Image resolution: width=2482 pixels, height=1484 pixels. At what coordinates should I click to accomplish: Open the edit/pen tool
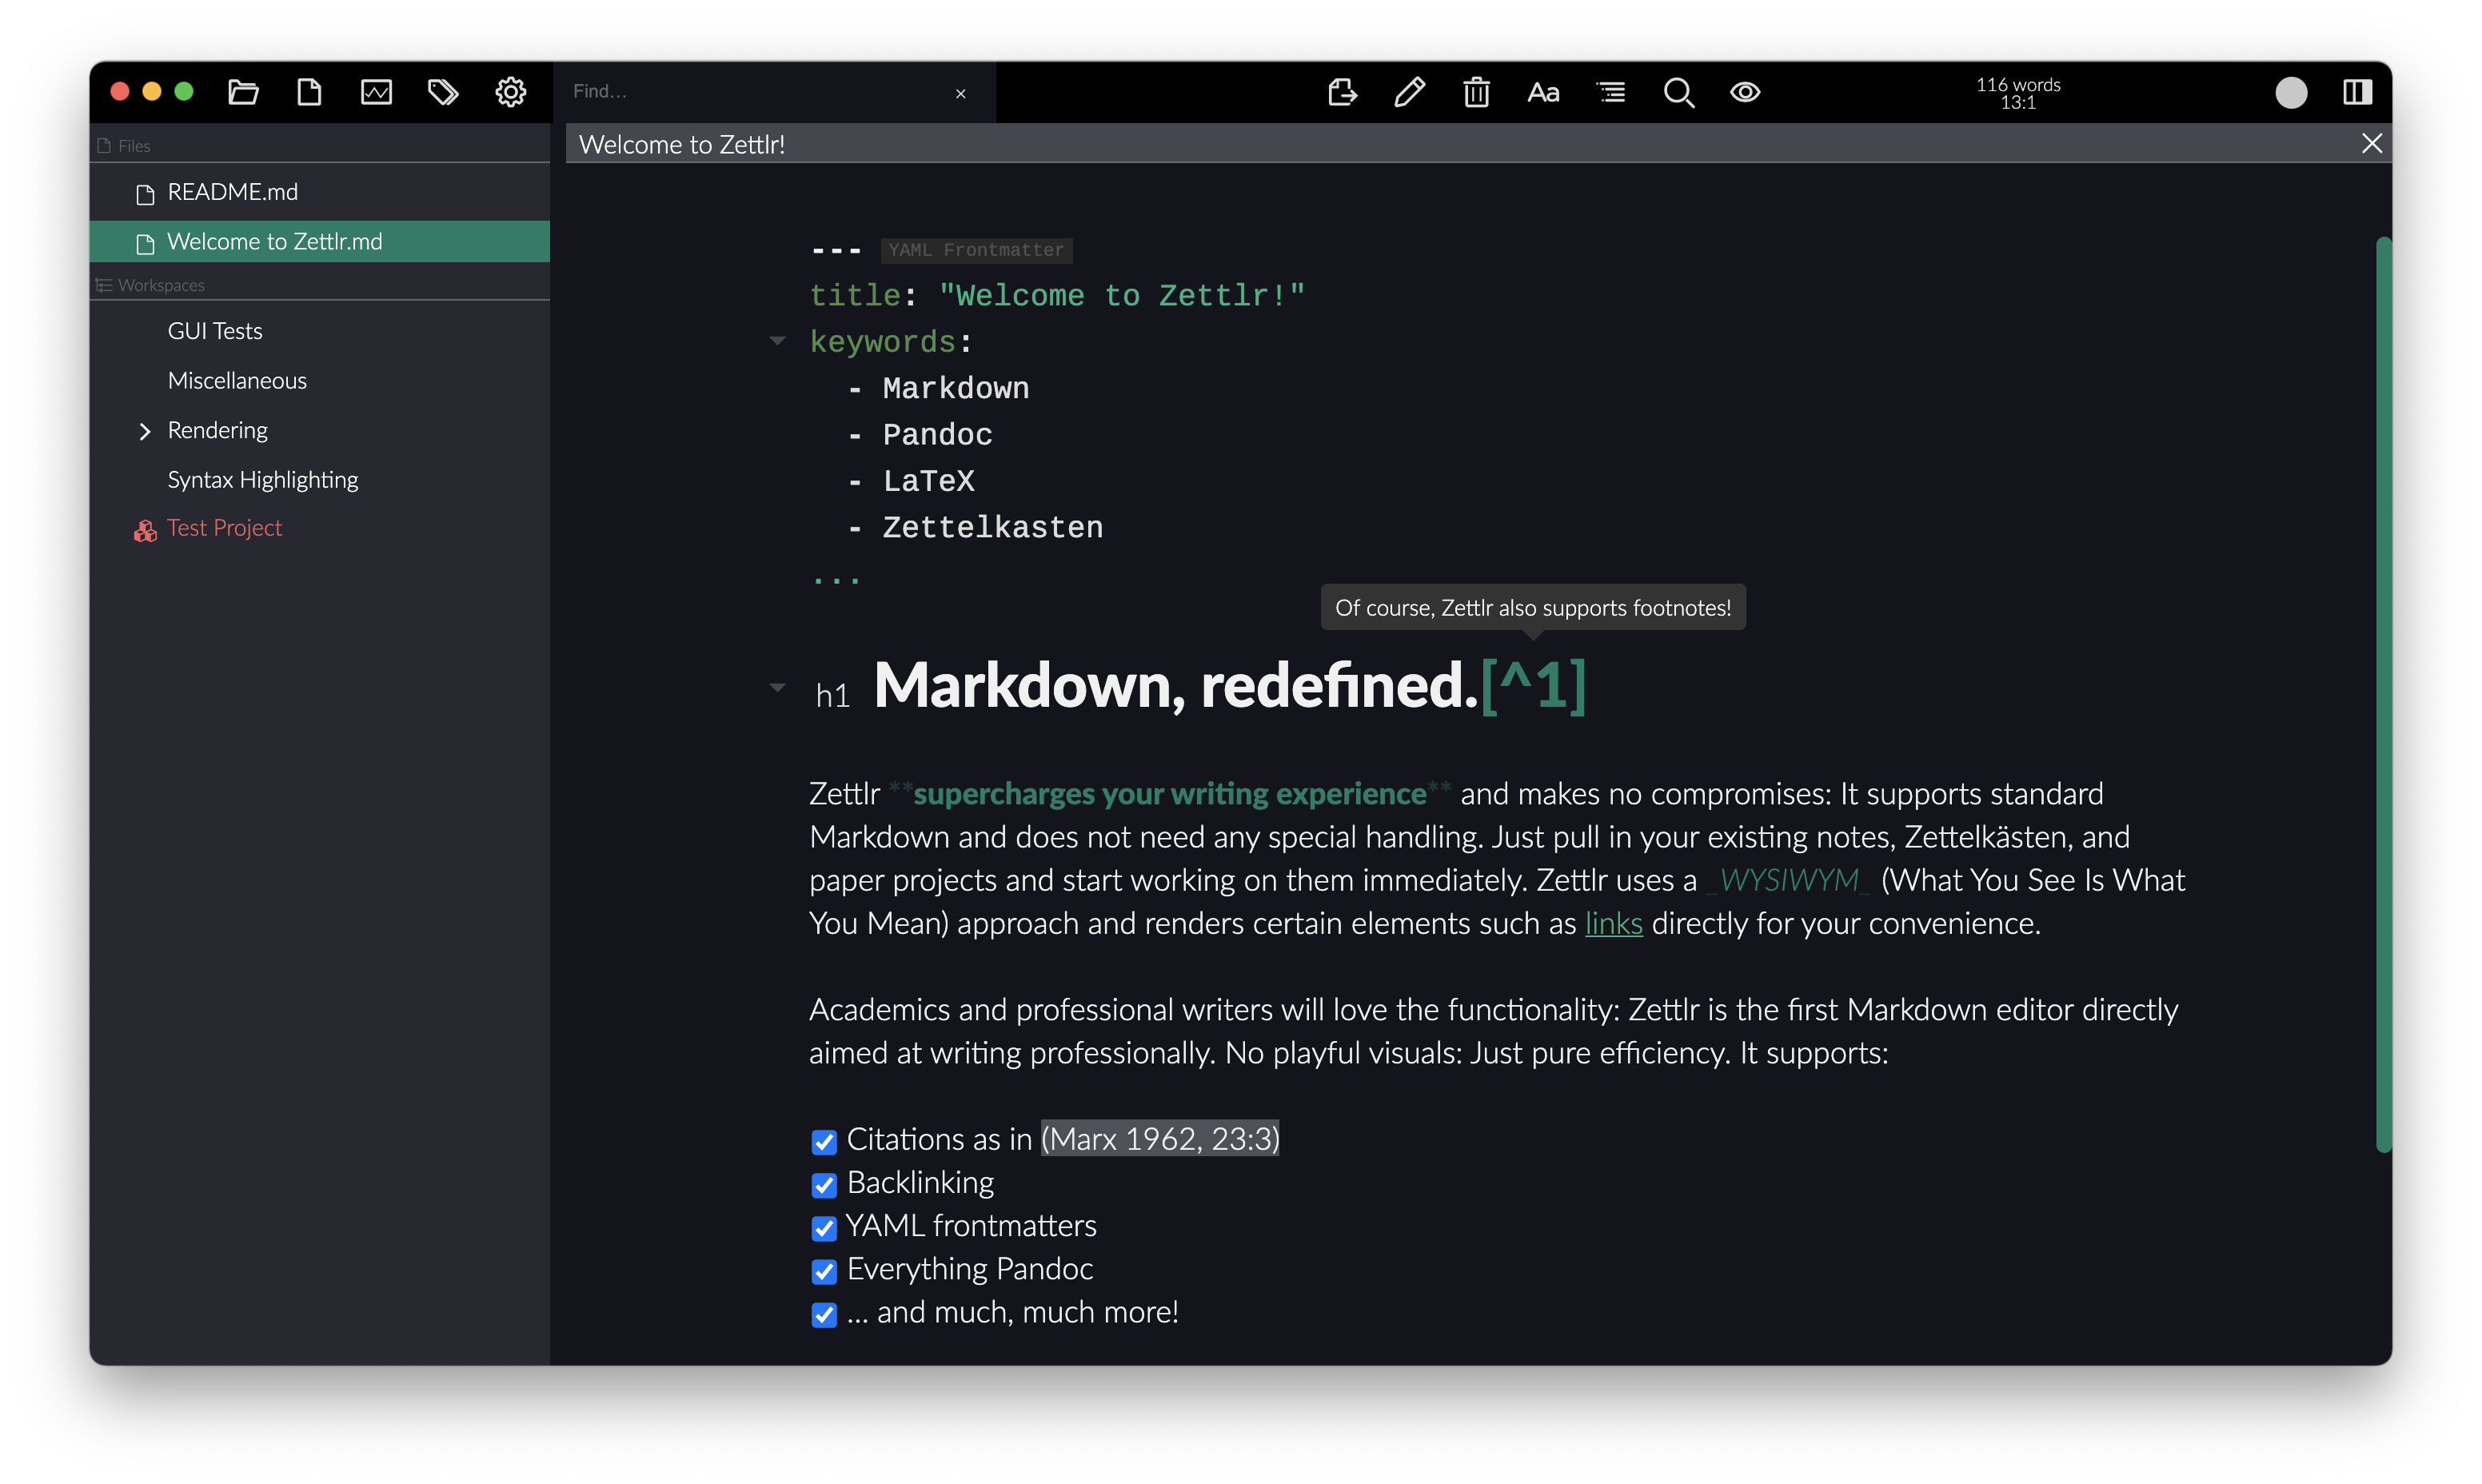coord(1408,90)
